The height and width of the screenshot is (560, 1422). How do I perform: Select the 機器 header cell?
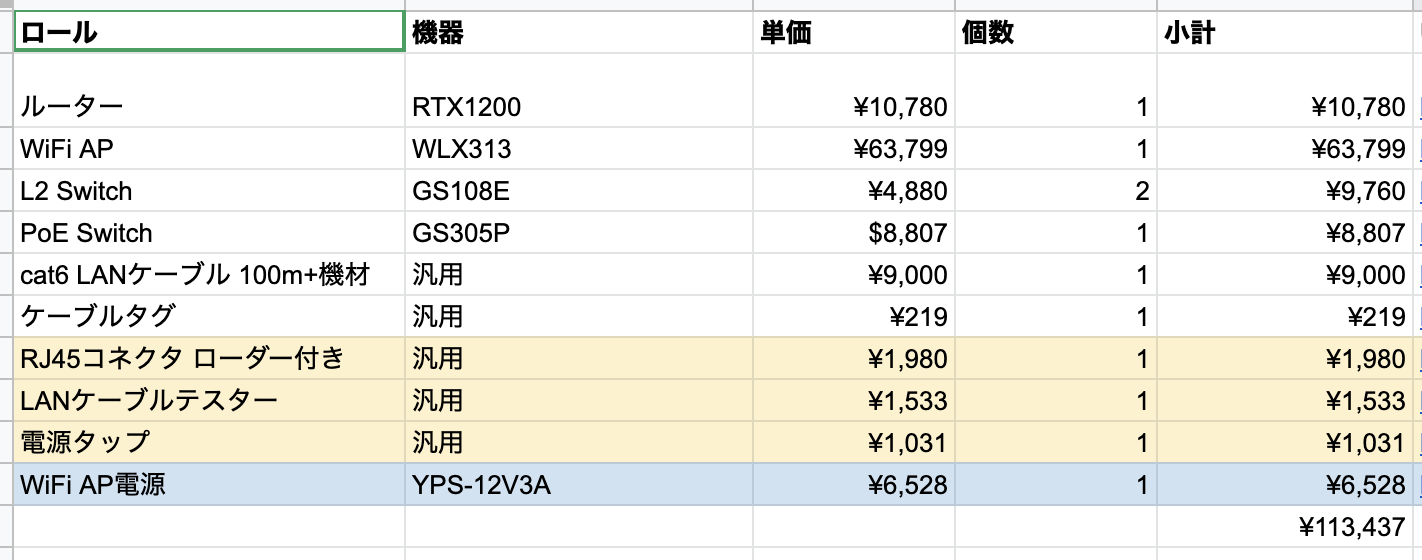click(580, 33)
